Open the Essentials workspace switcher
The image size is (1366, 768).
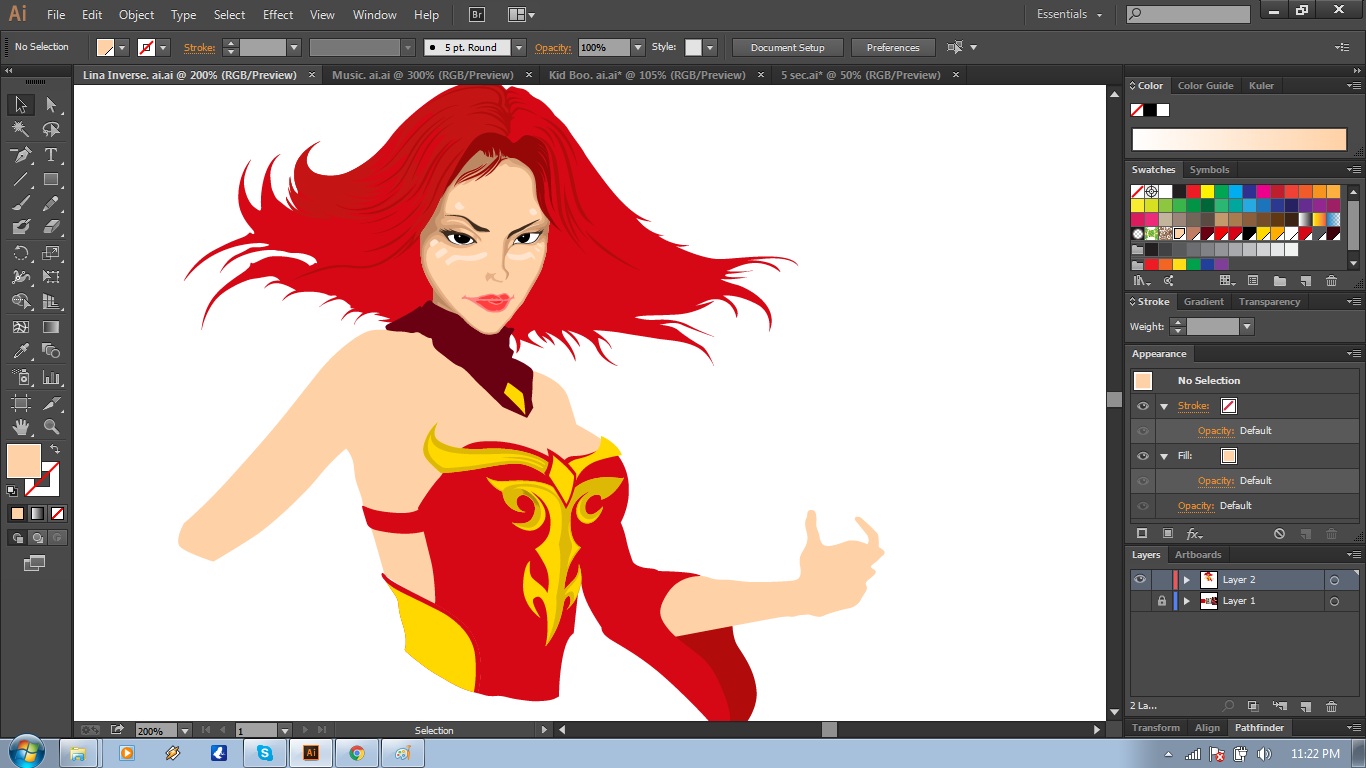pos(1069,14)
